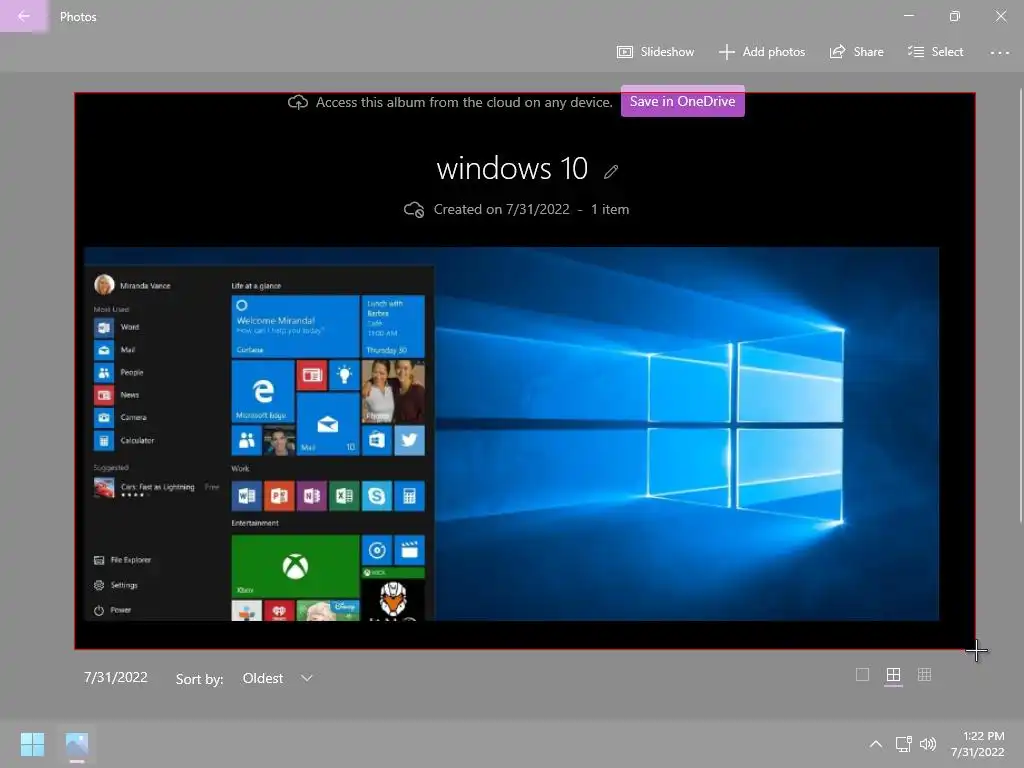Edit album title with the pencil icon
The height and width of the screenshot is (768, 1024).
pos(611,172)
